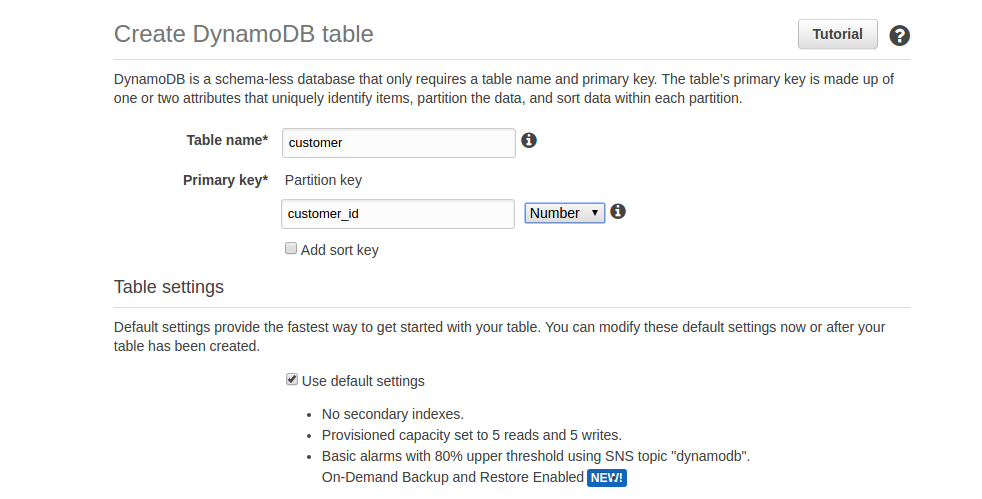Click info icon beside Table name field
The height and width of the screenshot is (499, 982).
coord(530,140)
